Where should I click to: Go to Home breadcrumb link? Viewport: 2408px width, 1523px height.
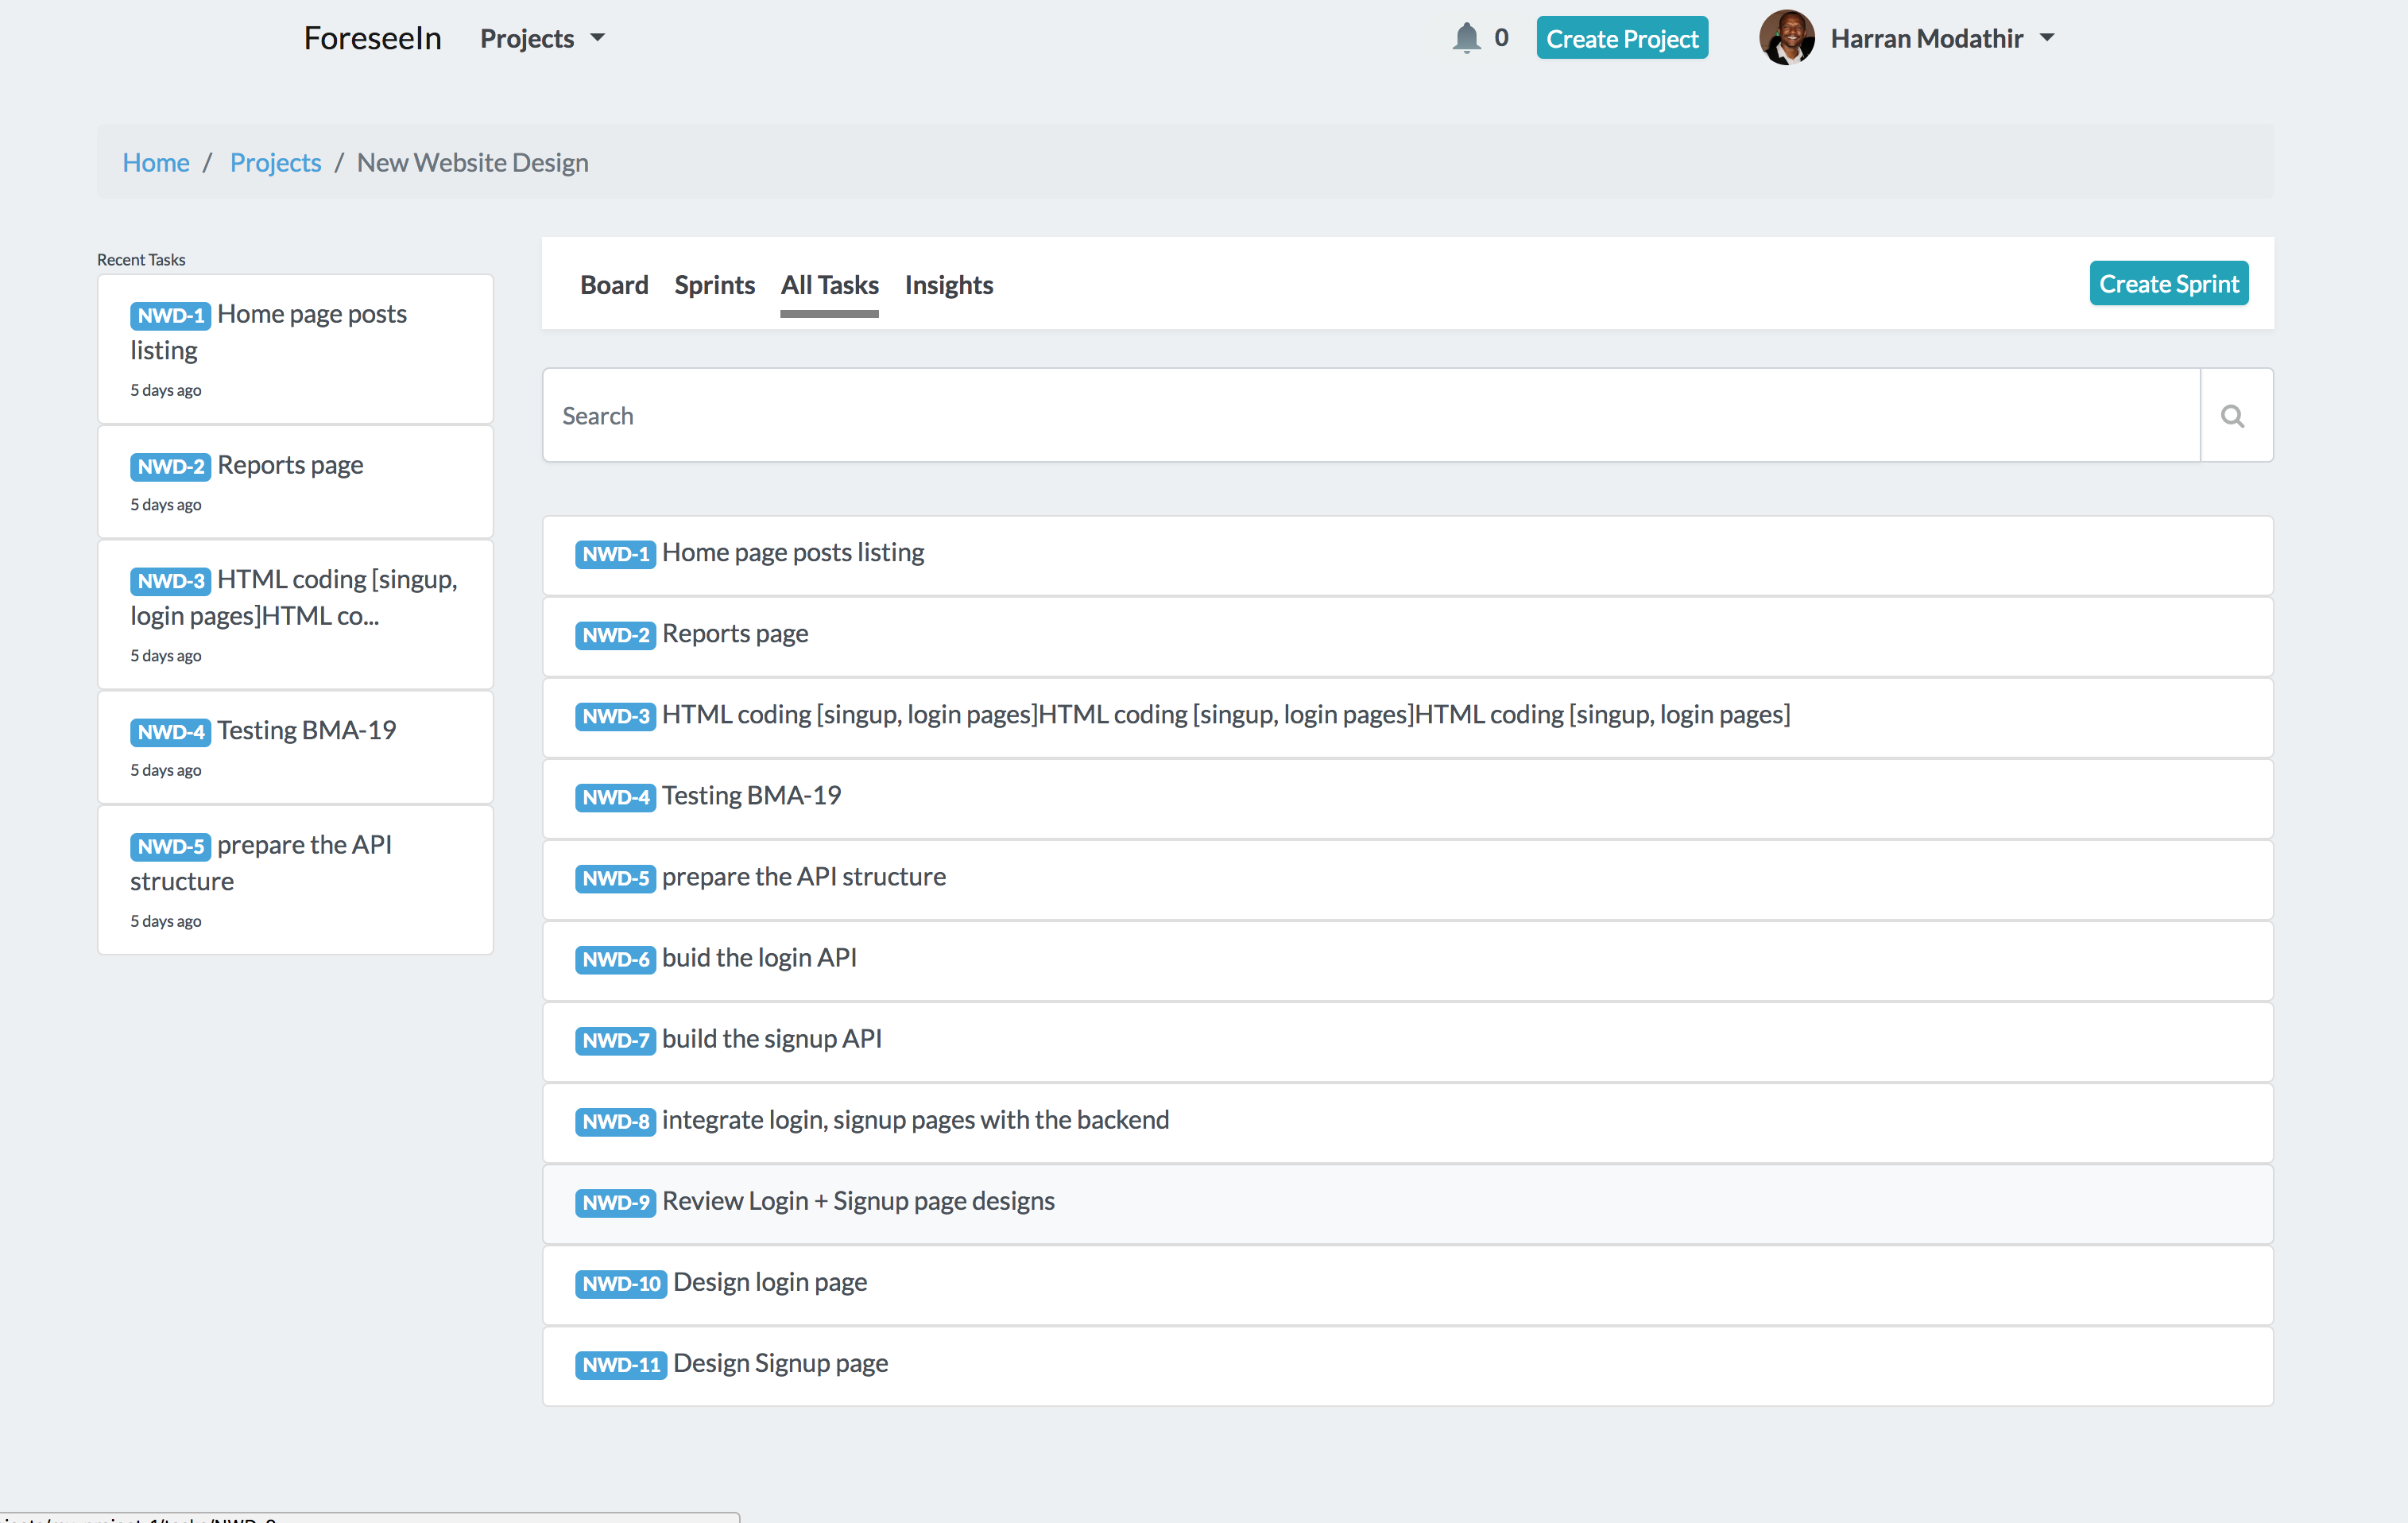tap(156, 162)
